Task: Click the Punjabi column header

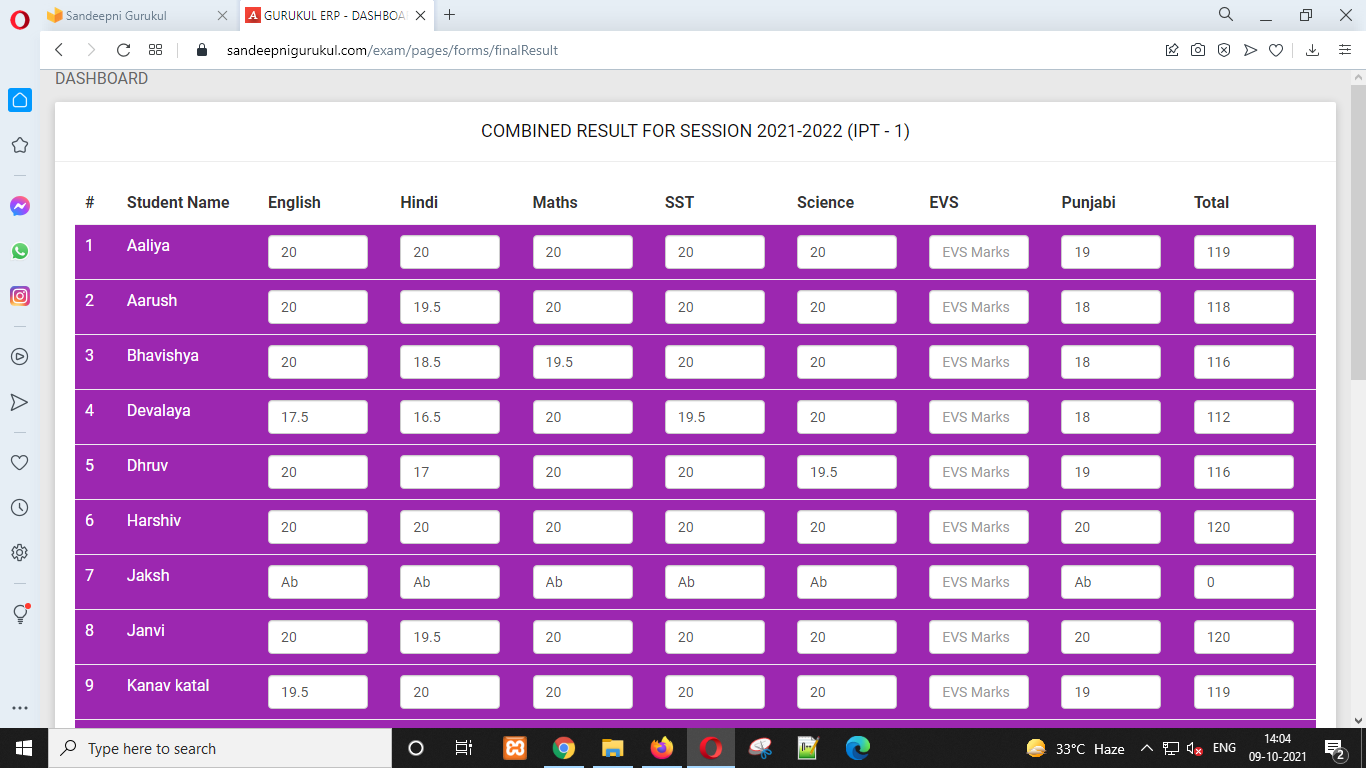Action: 1088,202
